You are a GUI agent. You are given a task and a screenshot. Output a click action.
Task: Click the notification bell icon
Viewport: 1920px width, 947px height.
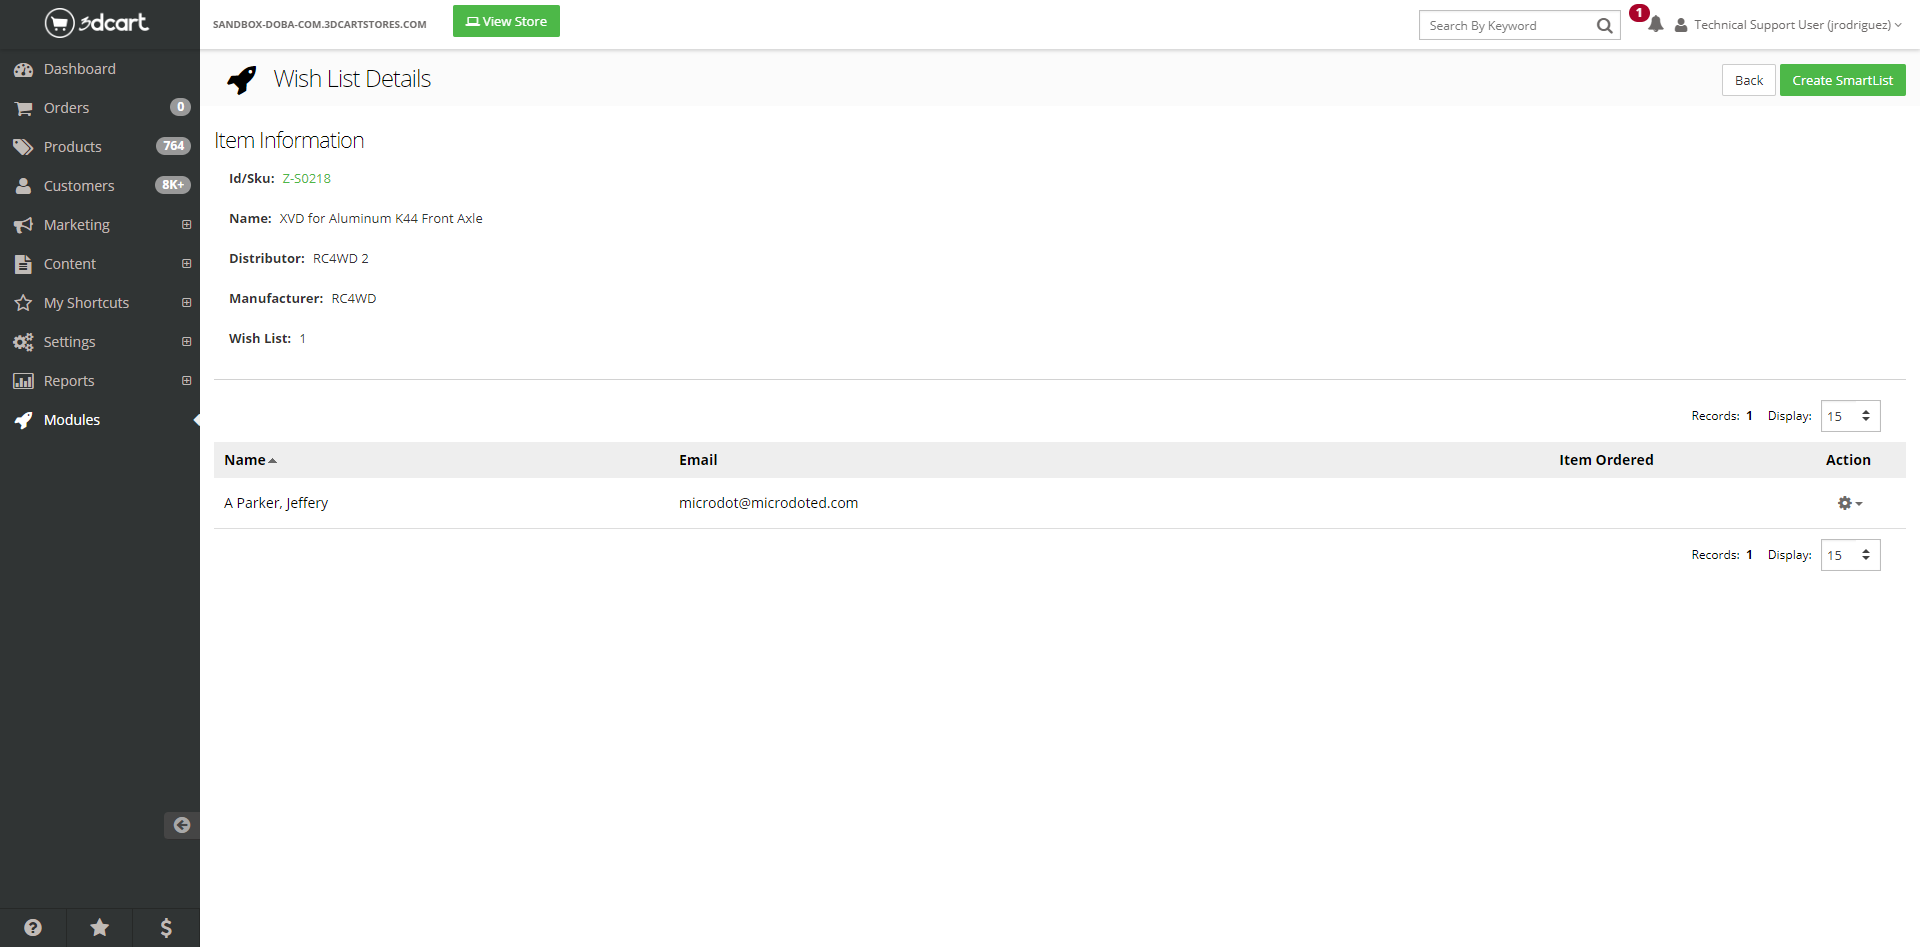click(1655, 25)
